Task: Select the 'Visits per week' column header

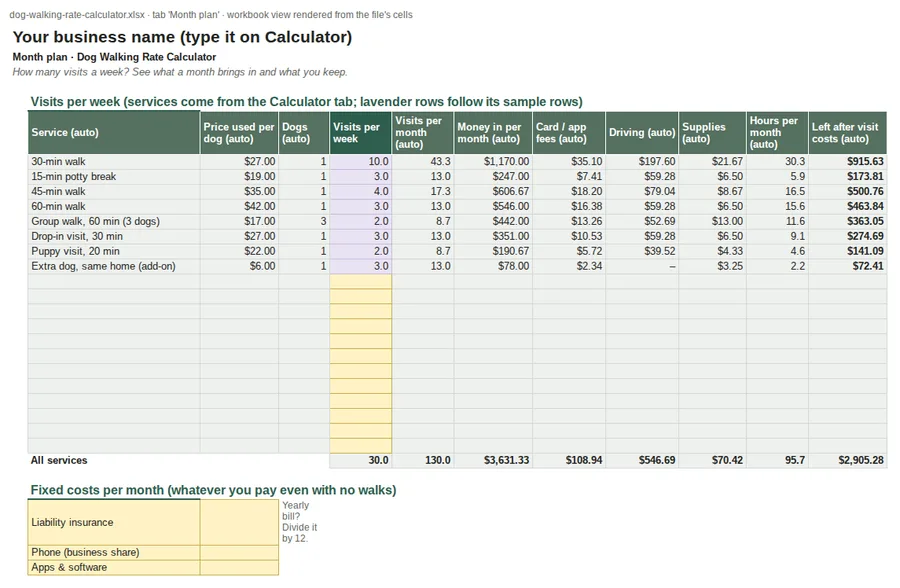Action: coord(361,133)
